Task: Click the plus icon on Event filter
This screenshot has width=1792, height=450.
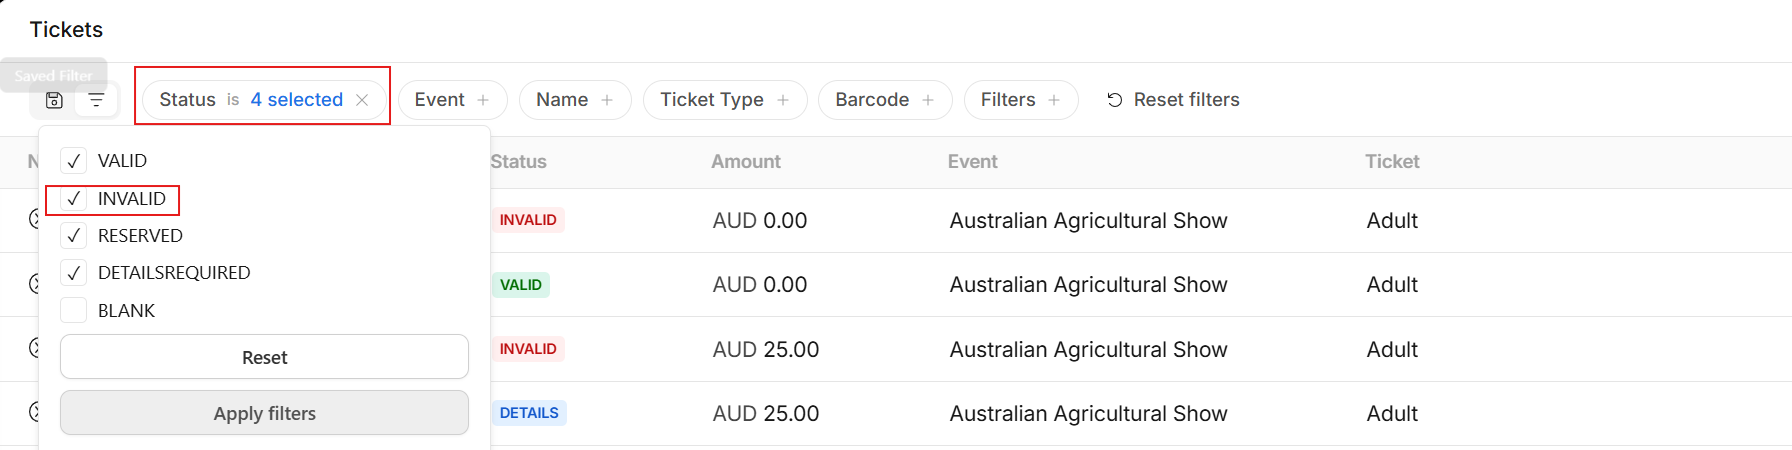Action: point(483,100)
